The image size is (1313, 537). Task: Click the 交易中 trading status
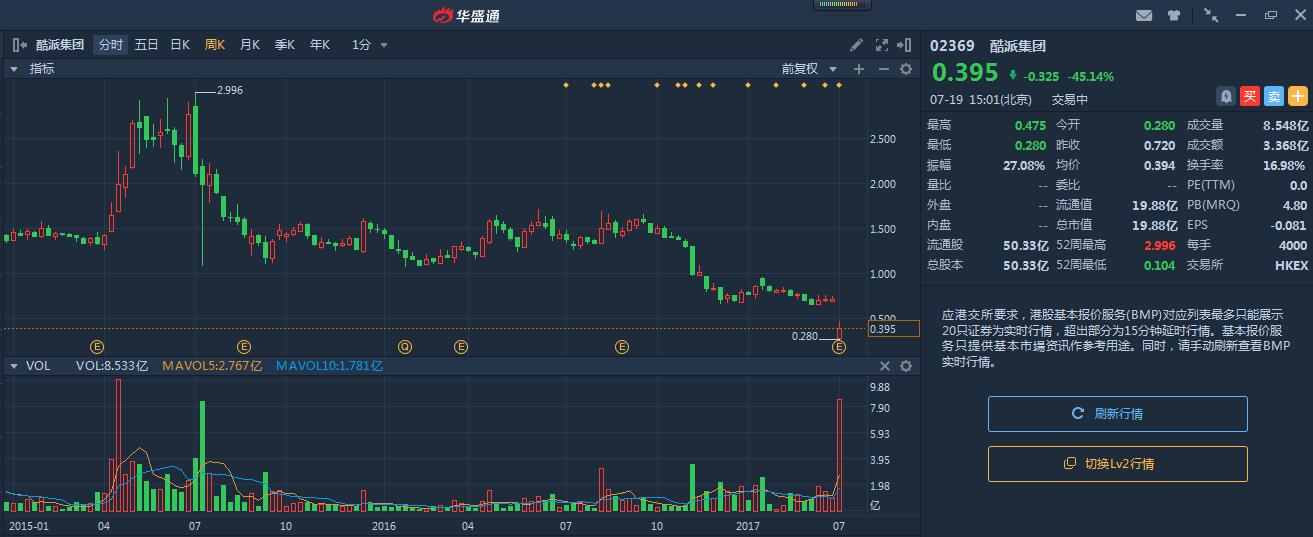click(x=1070, y=99)
